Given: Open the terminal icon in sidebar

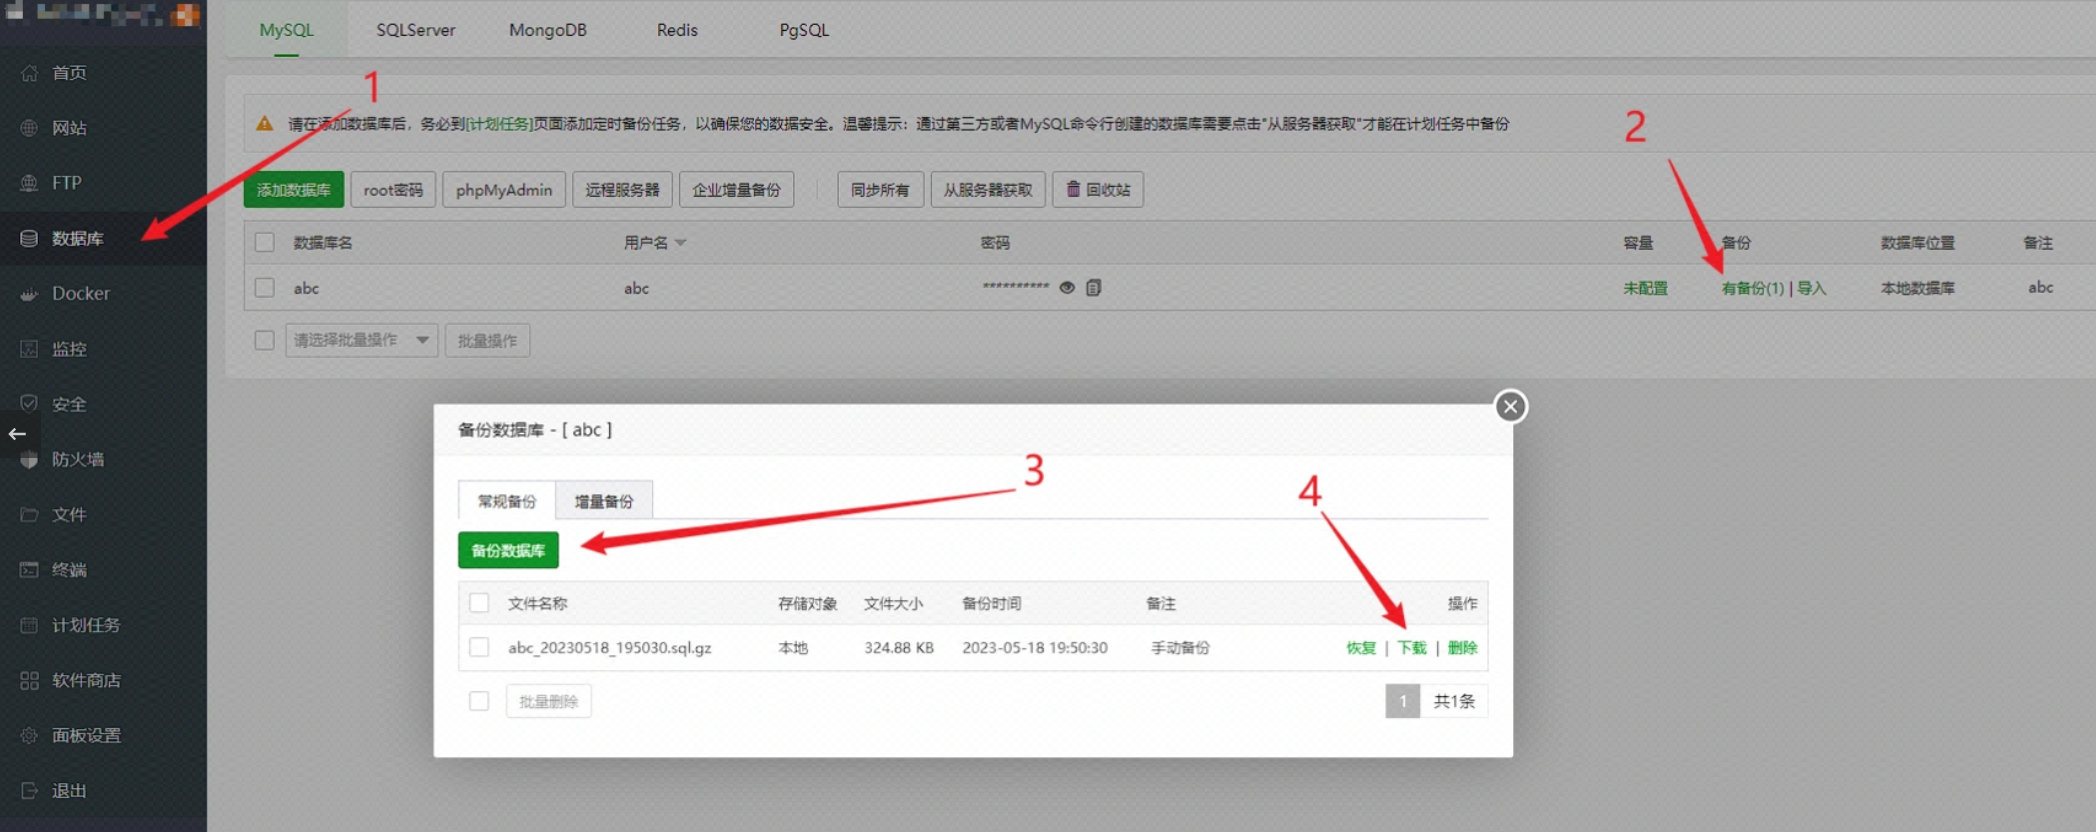Looking at the screenshot, I should 29,570.
